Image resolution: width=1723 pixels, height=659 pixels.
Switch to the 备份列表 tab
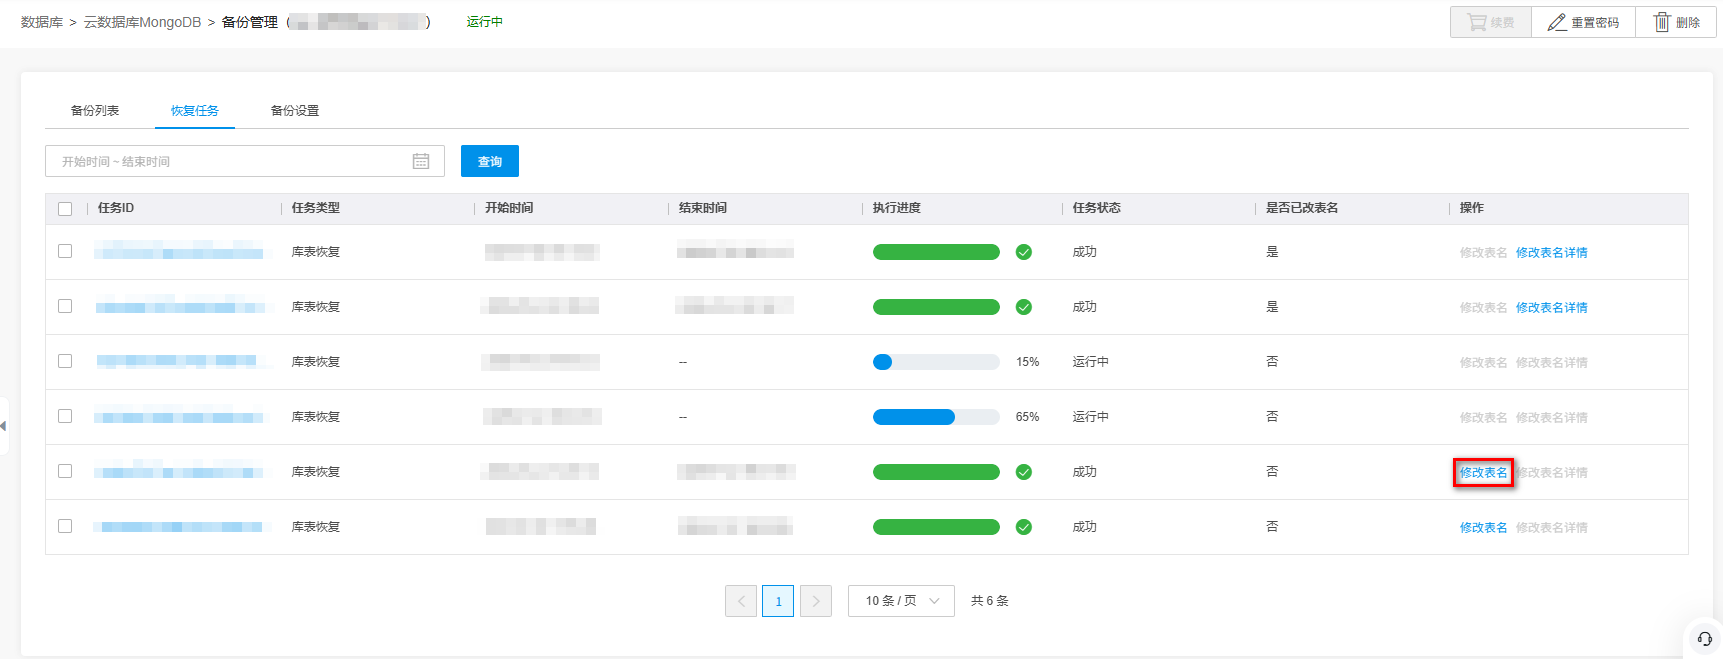click(x=95, y=111)
